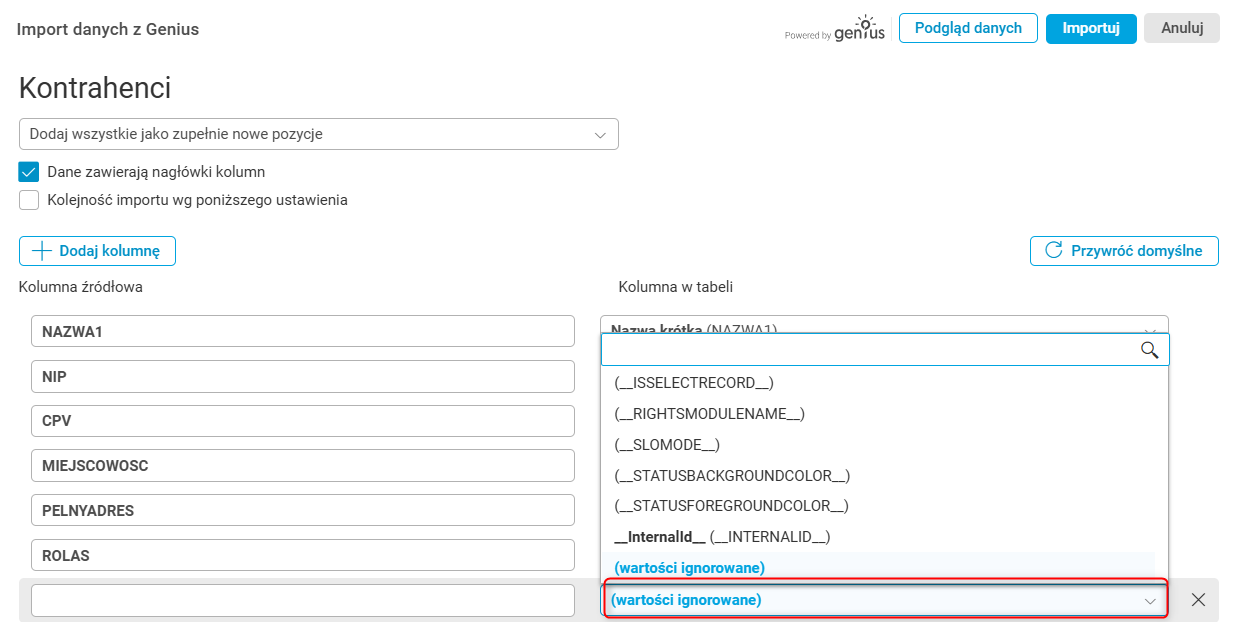Uncheck 'Dane zawierają nagłówki kolumn' checkbox
The height and width of the screenshot is (622, 1237).
click(29, 172)
